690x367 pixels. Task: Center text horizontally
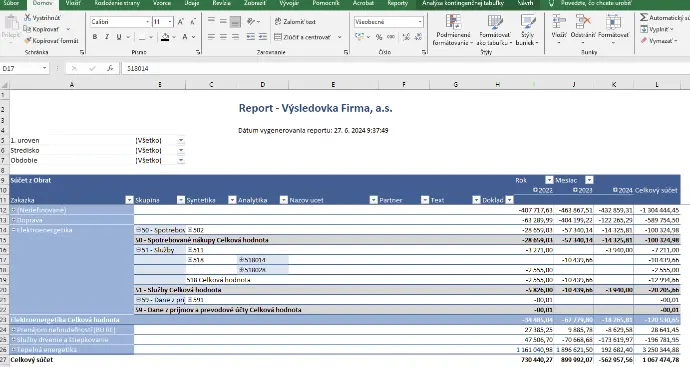(x=223, y=37)
